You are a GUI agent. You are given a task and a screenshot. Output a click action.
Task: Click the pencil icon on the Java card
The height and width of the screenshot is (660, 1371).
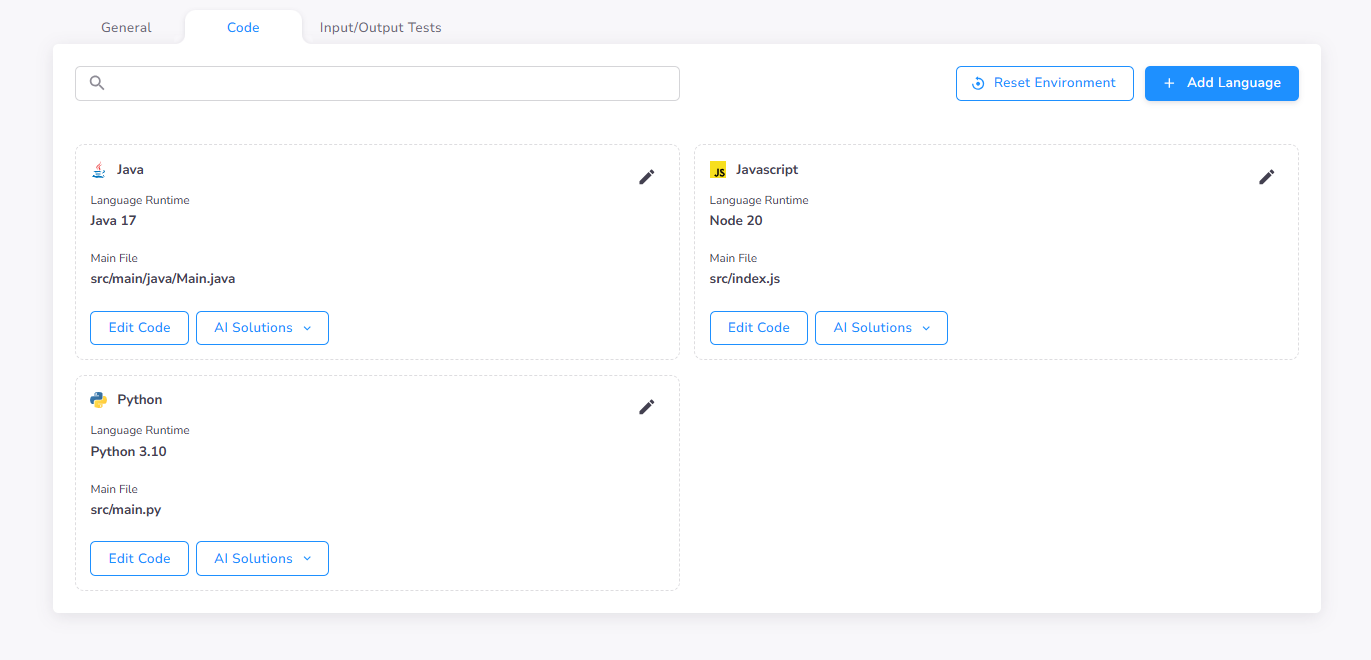click(x=647, y=177)
